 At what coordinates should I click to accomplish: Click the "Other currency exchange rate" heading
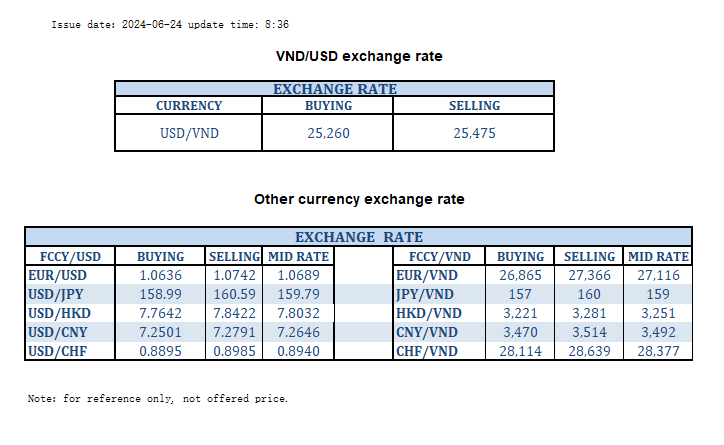[359, 199]
